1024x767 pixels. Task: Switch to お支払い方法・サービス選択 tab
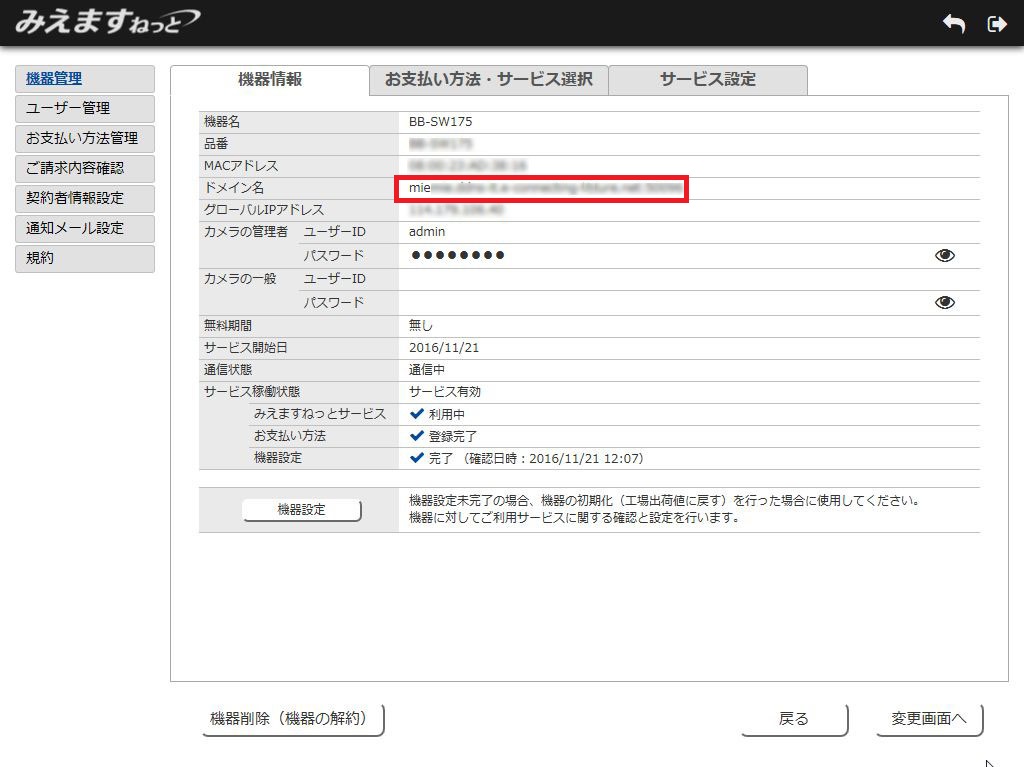(488, 80)
